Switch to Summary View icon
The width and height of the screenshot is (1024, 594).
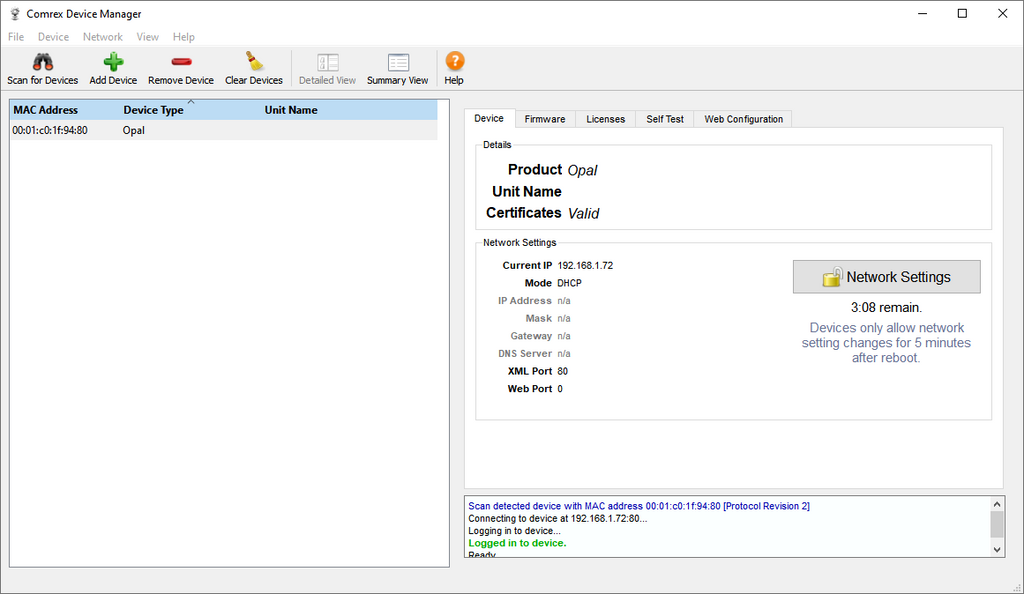(398, 62)
